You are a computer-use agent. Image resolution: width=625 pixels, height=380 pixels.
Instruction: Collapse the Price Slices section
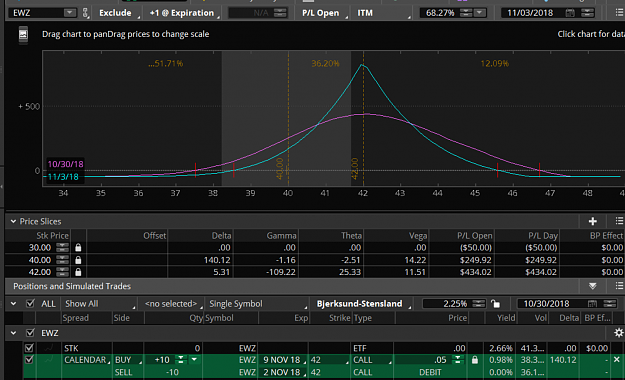[13, 221]
